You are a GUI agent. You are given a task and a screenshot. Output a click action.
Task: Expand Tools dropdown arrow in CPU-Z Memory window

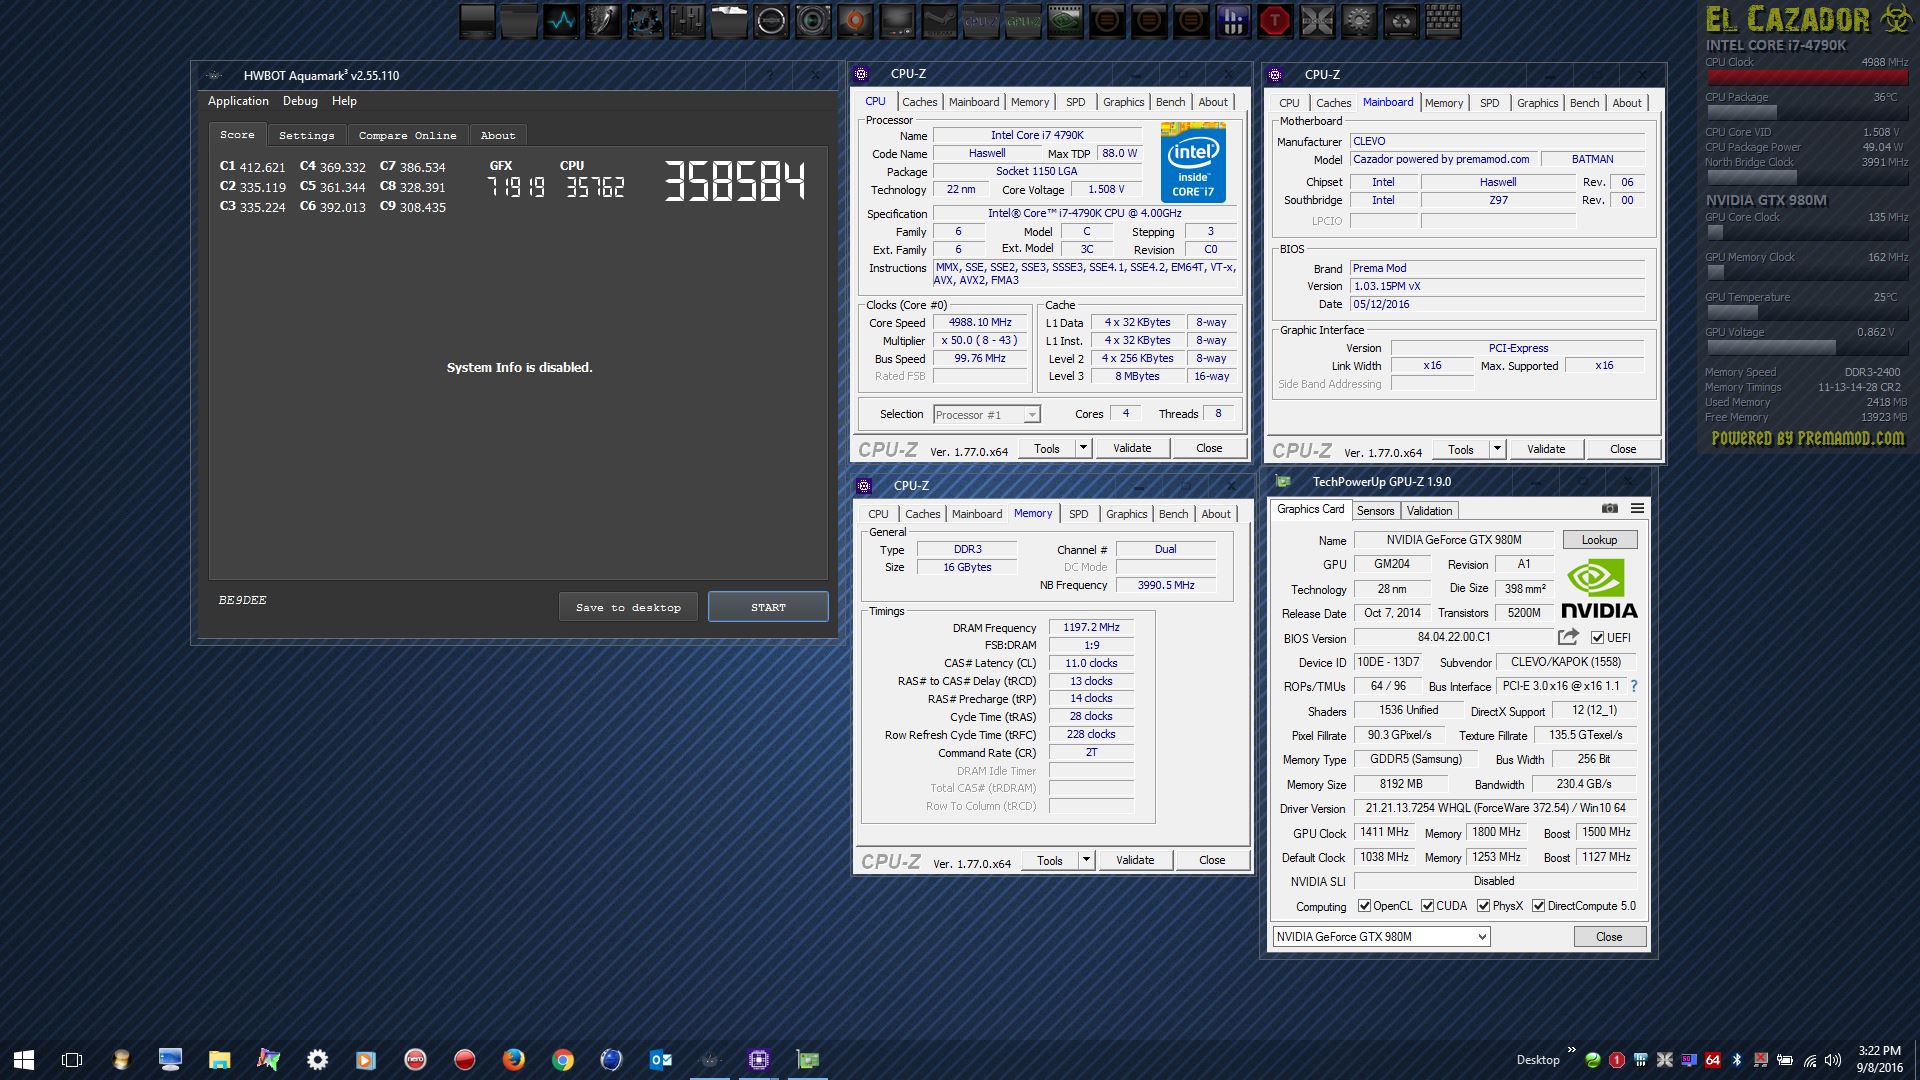tap(1086, 860)
